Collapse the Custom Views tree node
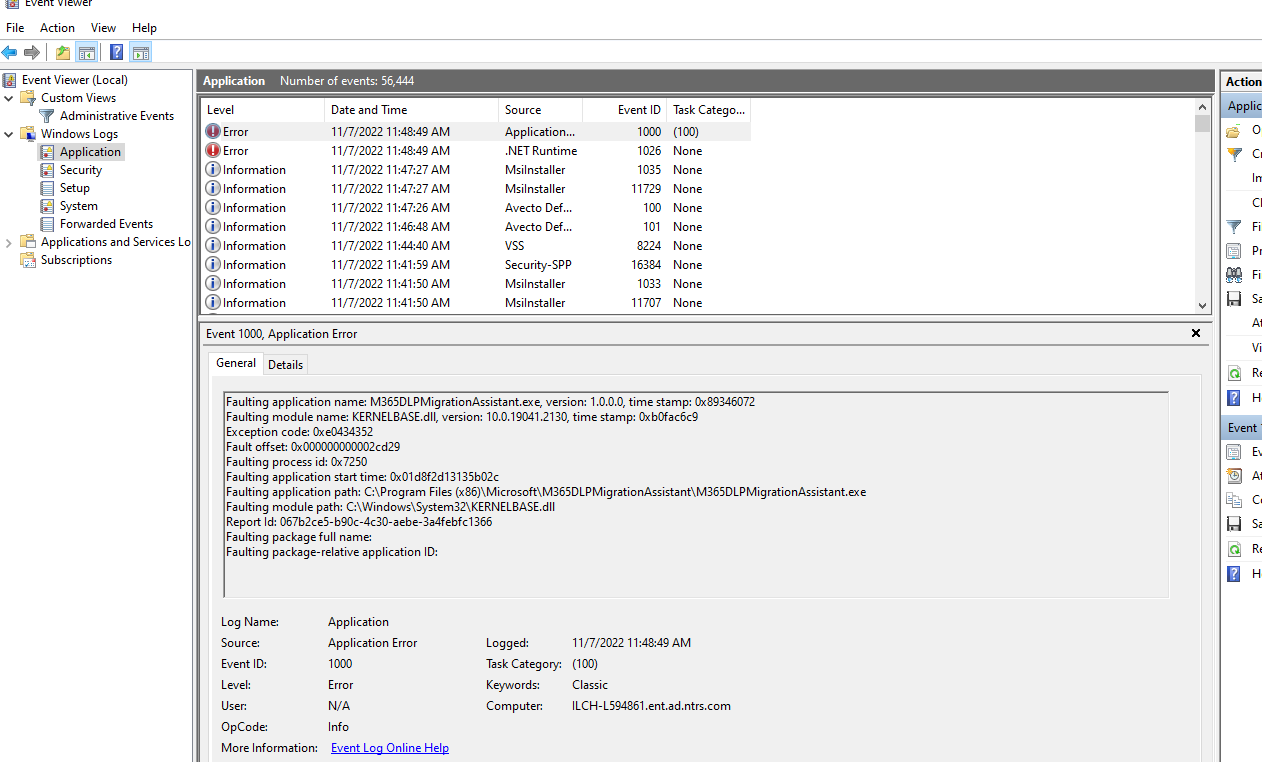1262x762 pixels. pyautogui.click(x=8, y=97)
